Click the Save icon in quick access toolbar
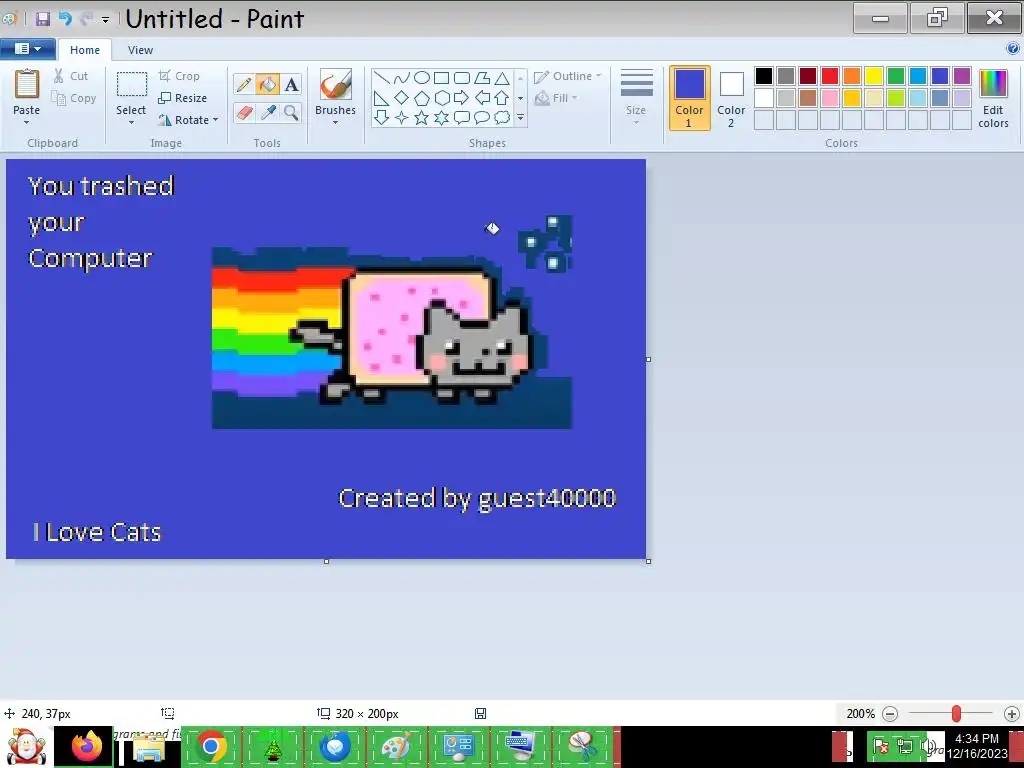Viewport: 1024px width, 768px height. tap(43, 18)
